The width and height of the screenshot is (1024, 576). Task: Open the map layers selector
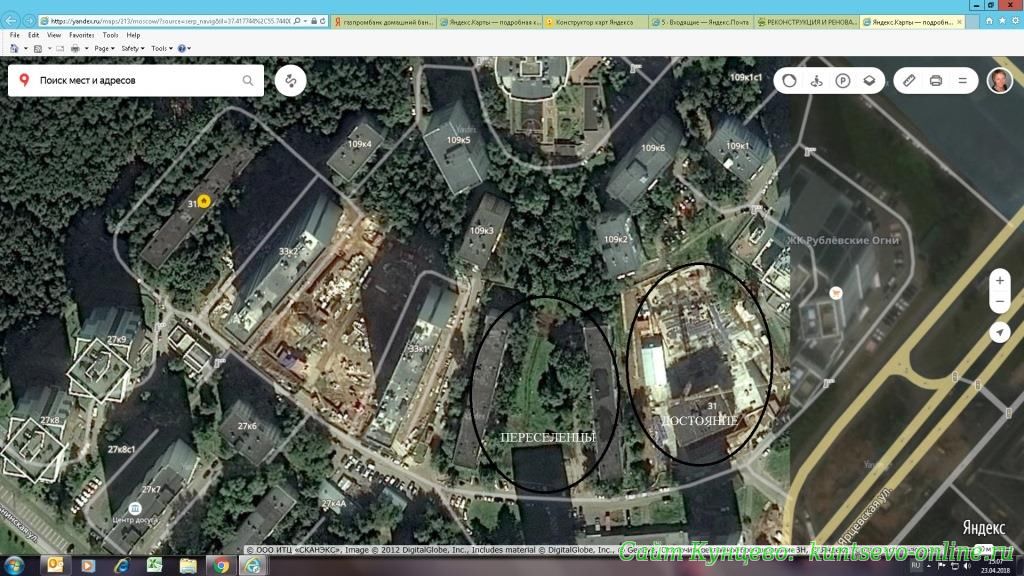pos(869,80)
